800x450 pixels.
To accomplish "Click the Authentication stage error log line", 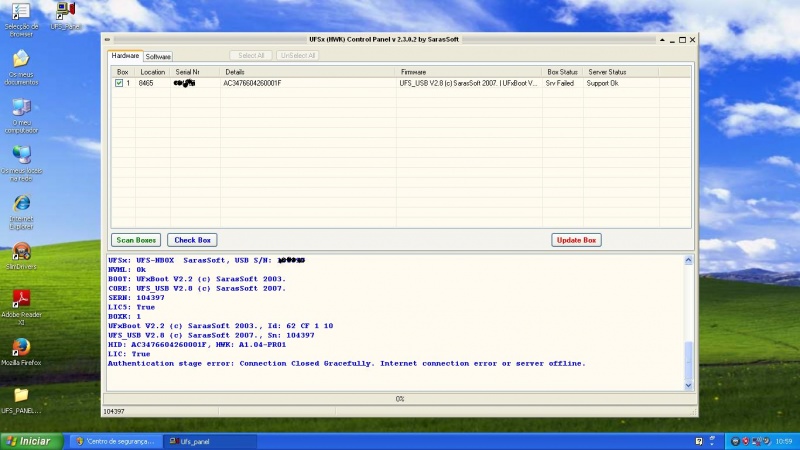I will [x=347, y=363].
